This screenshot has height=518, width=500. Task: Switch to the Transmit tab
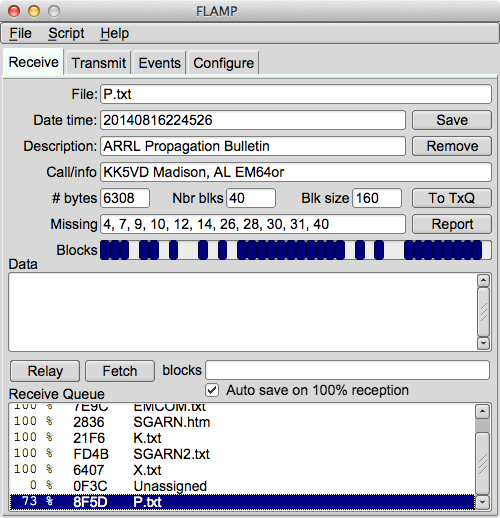(98, 63)
